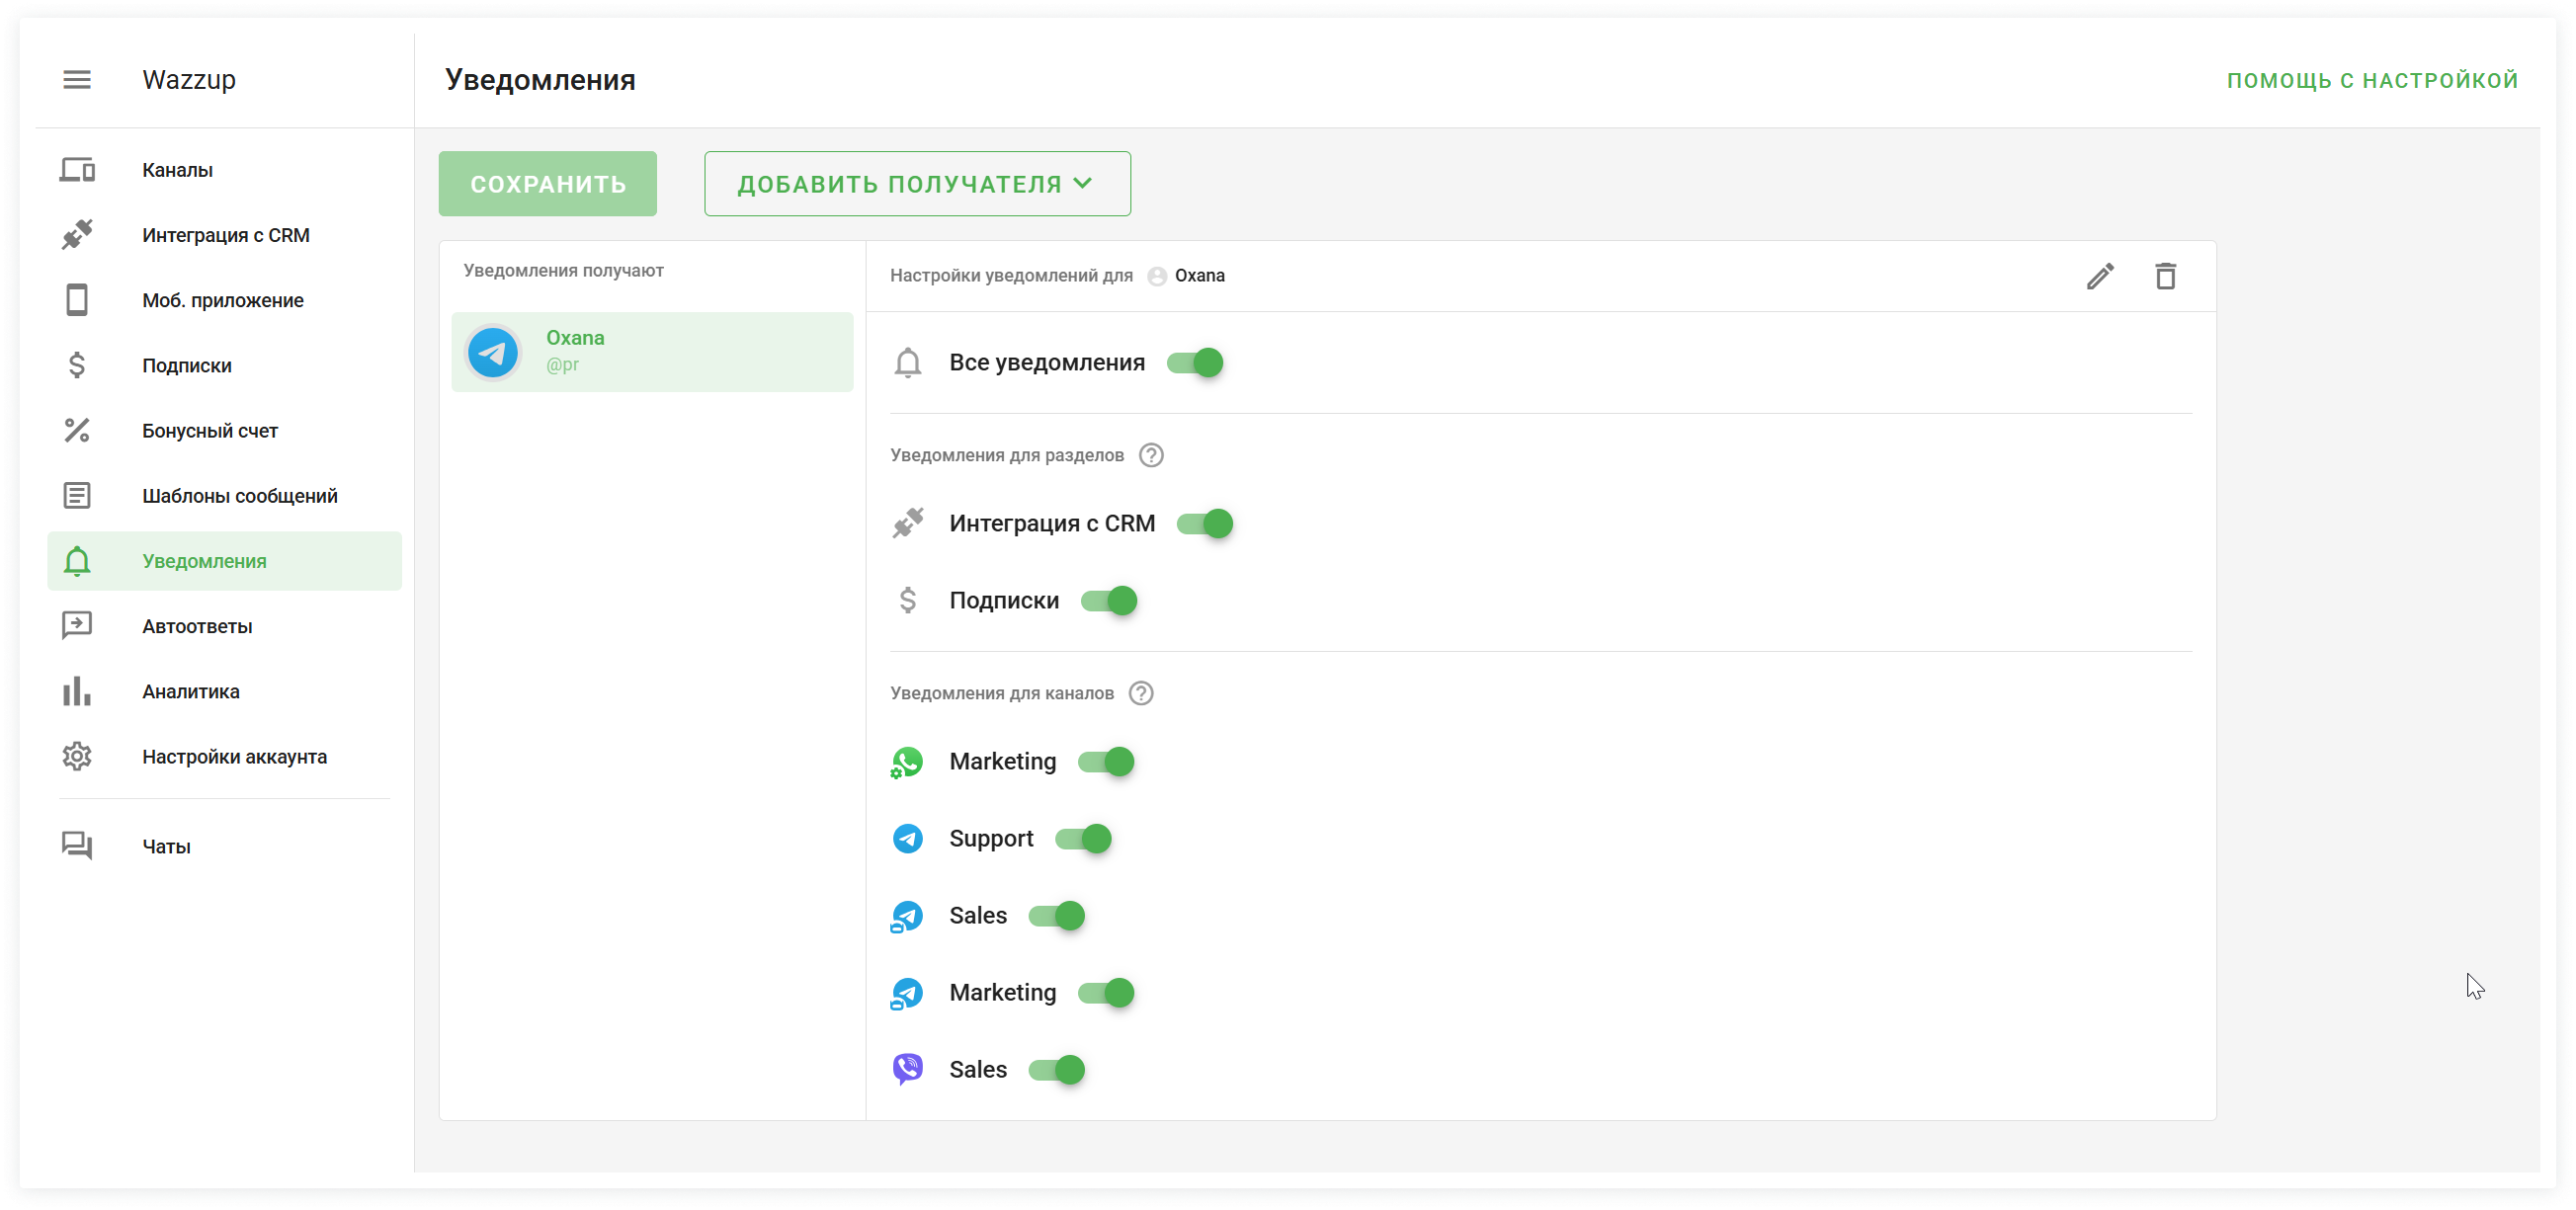Image resolution: width=2576 pixels, height=1210 pixels.
Task: Toggle Подписки notifications switch
Action: [1109, 601]
